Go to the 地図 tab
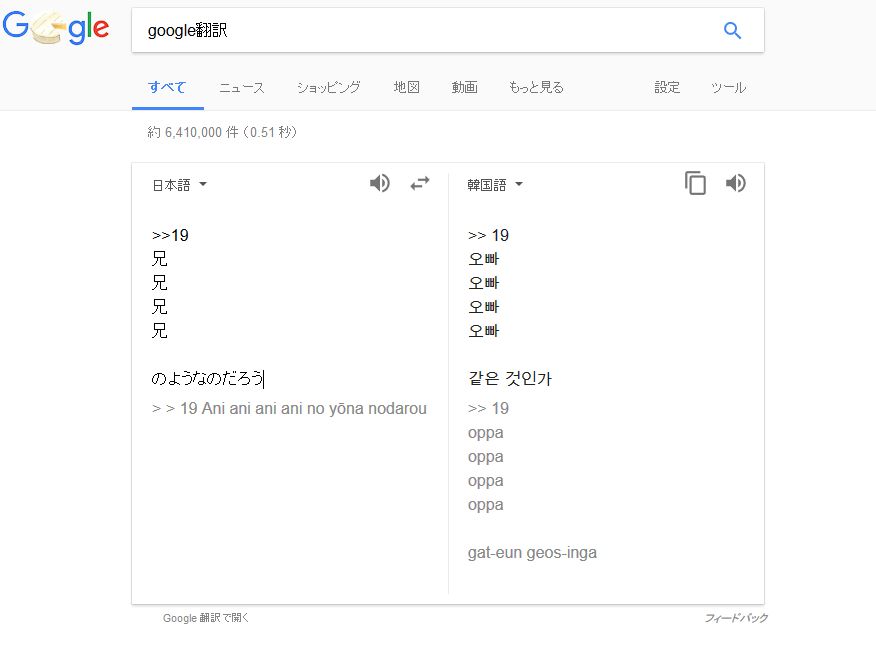Screen dimensions: 876x653 406,88
